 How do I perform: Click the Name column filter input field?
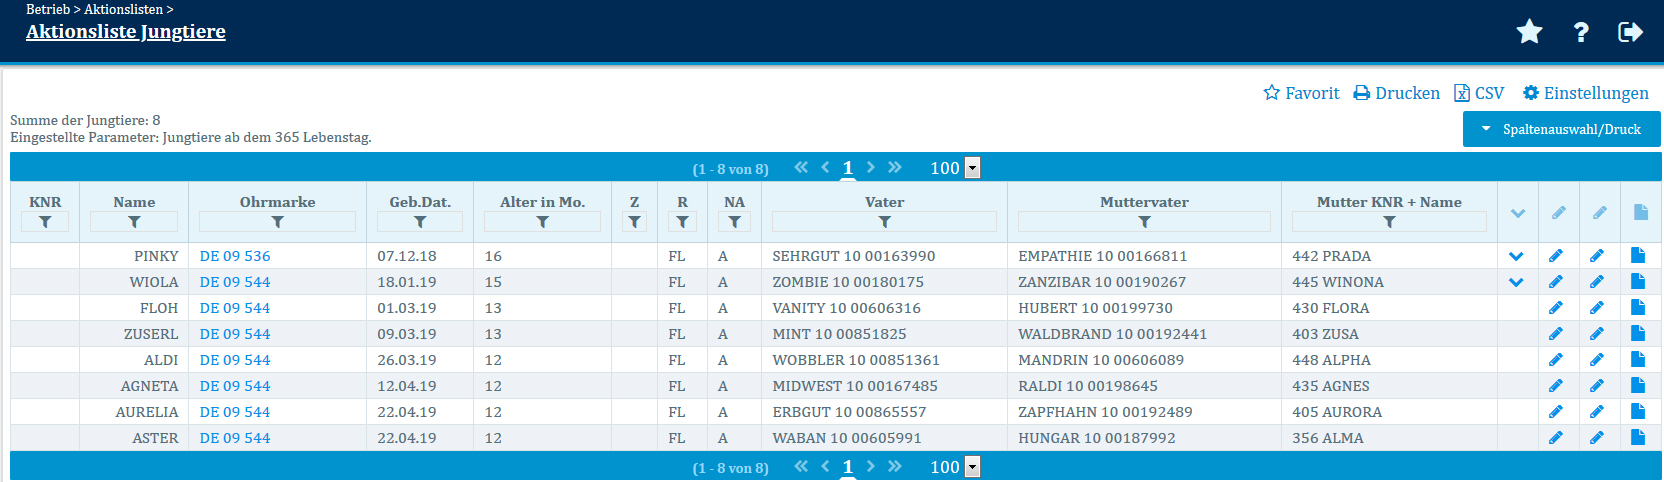coord(134,222)
